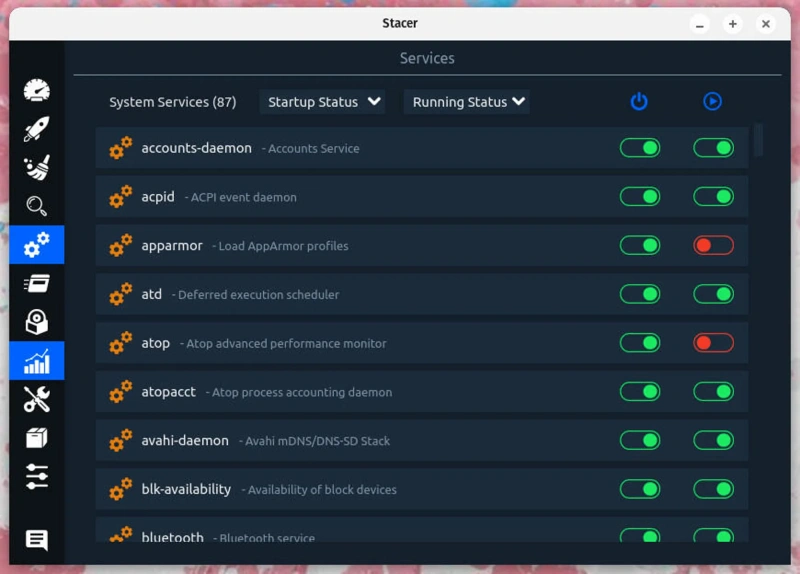Select the Services gears sidebar icon
Screen dimensions: 800x574
point(37,244)
